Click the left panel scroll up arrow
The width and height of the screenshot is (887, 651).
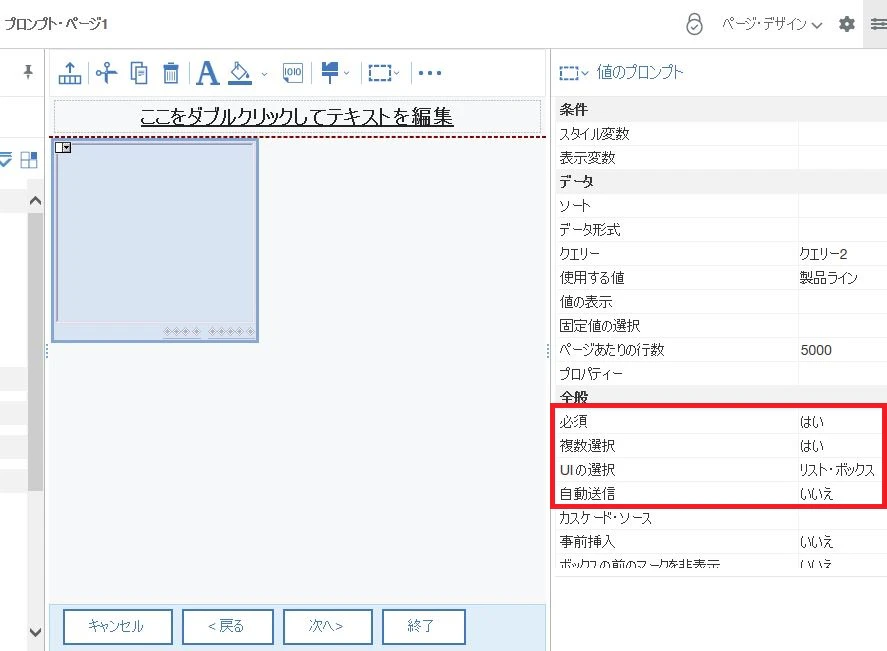tap(35, 200)
